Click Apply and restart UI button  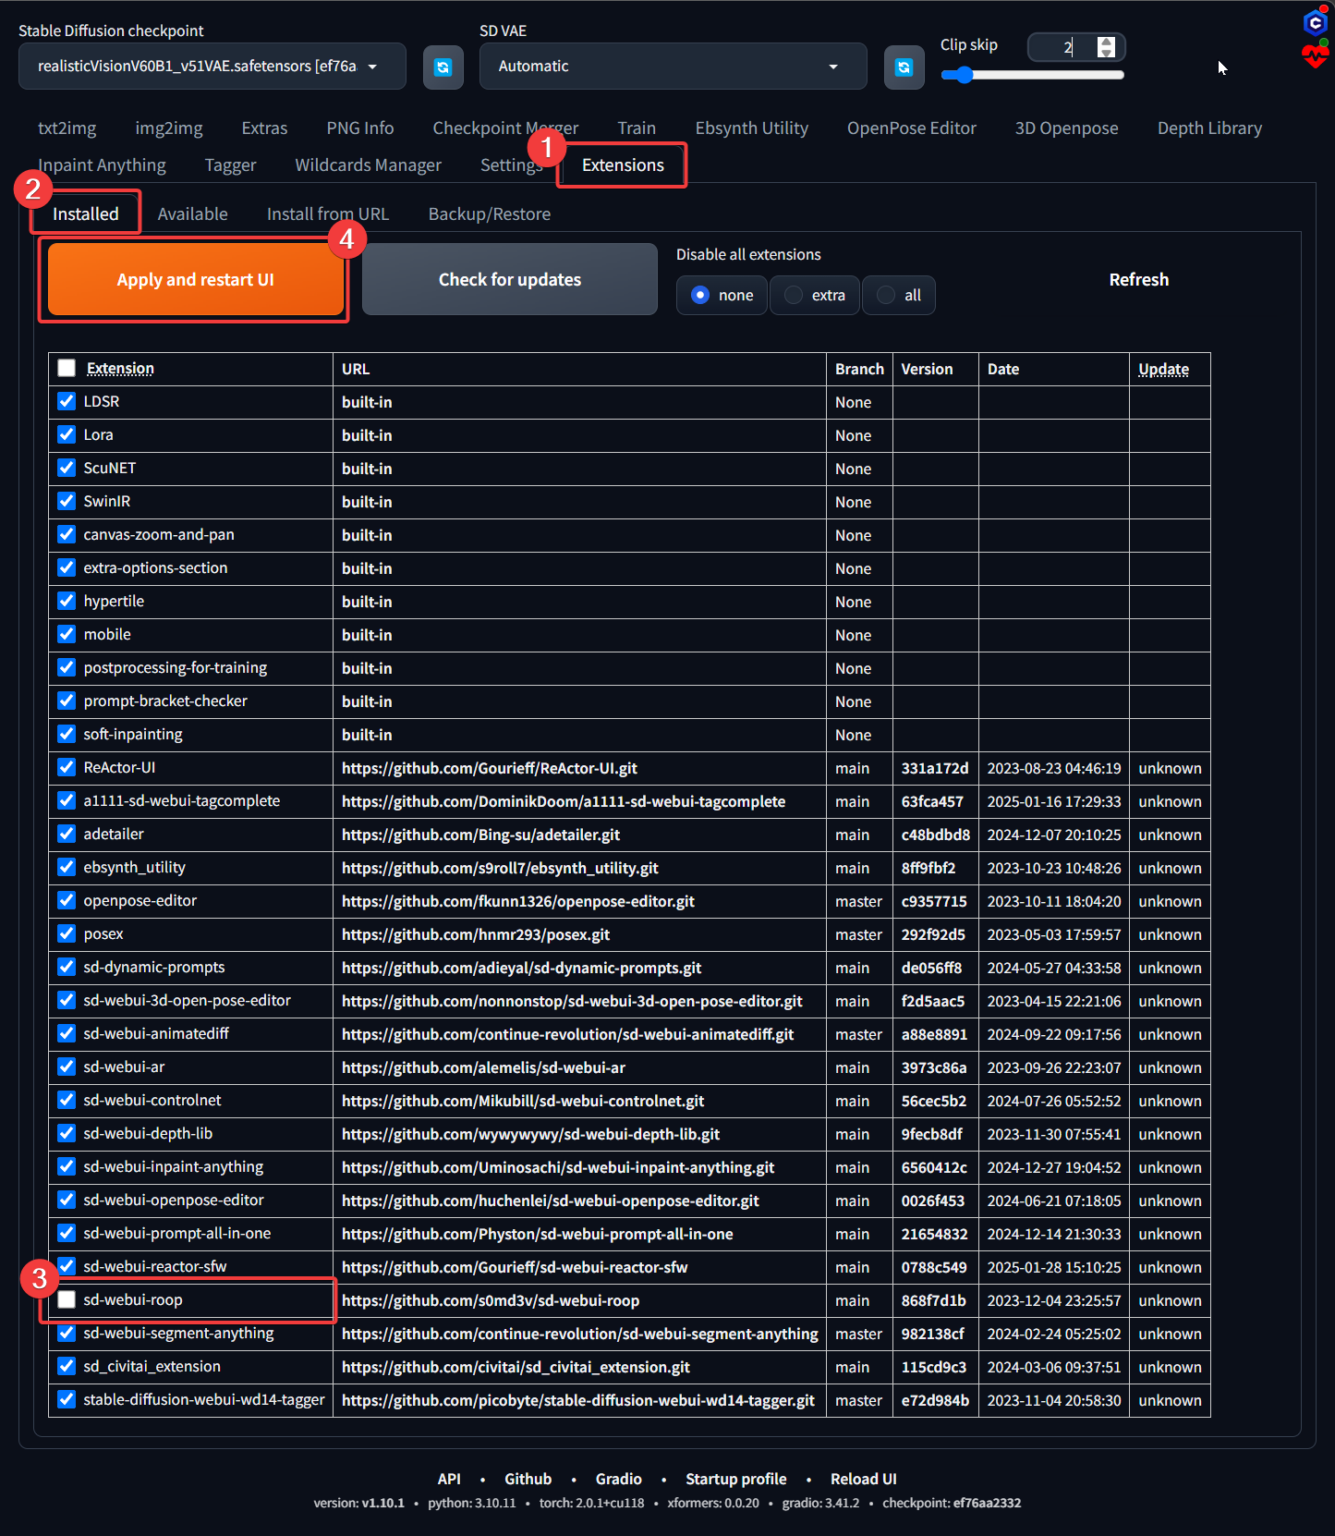pyautogui.click(x=195, y=280)
